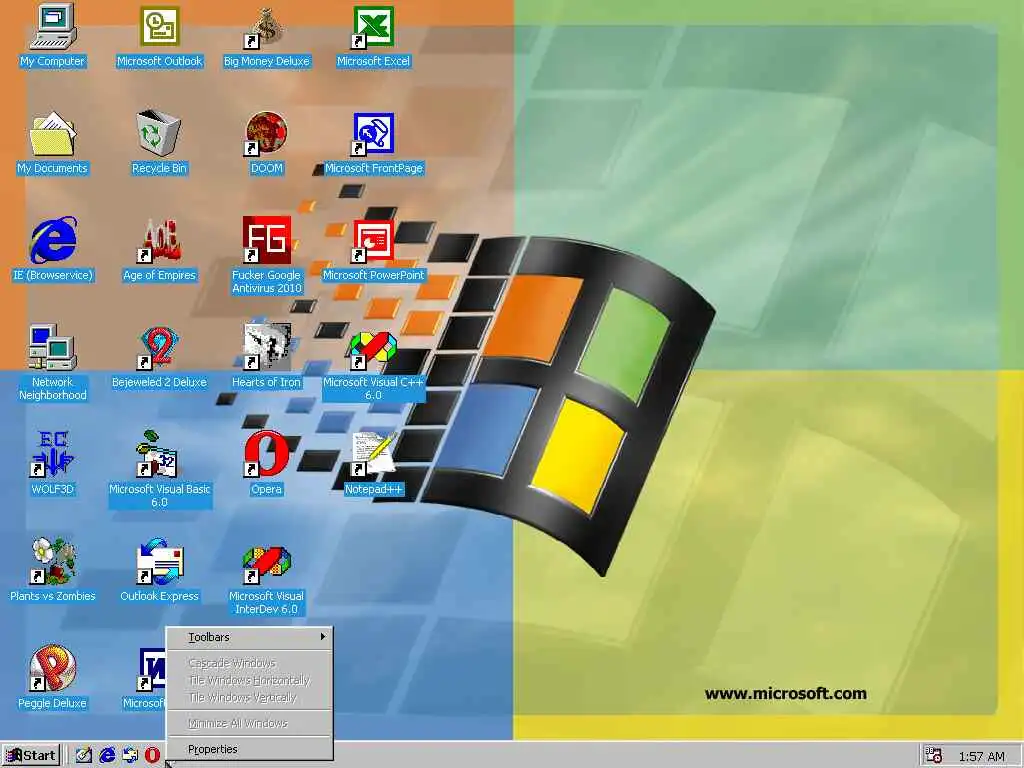Click the greyed Tile Windows Horizontally entry

point(250,680)
